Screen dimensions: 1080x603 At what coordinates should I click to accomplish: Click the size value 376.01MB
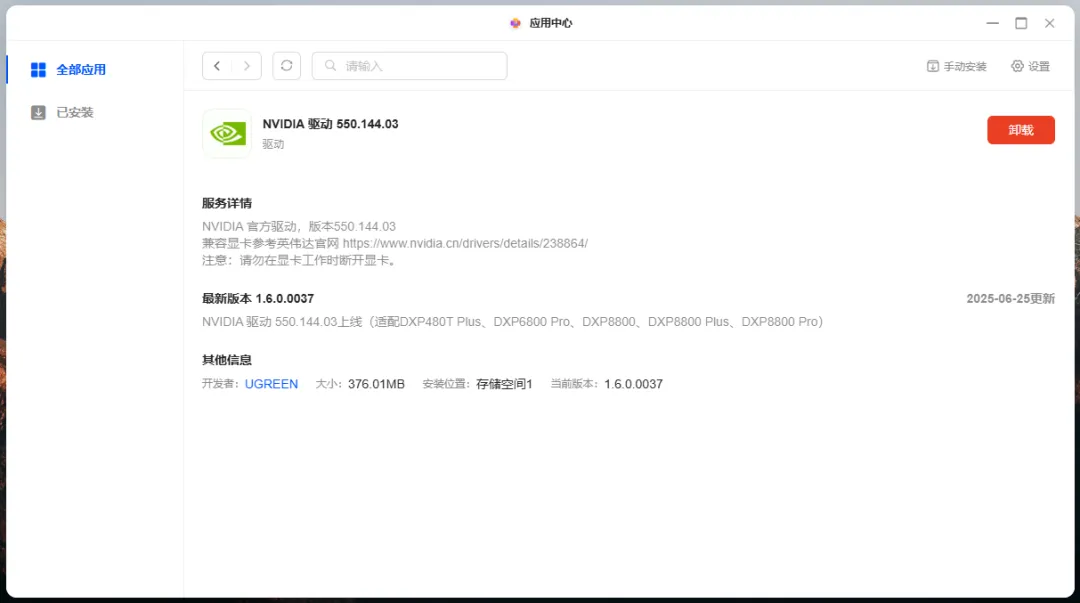[376, 384]
